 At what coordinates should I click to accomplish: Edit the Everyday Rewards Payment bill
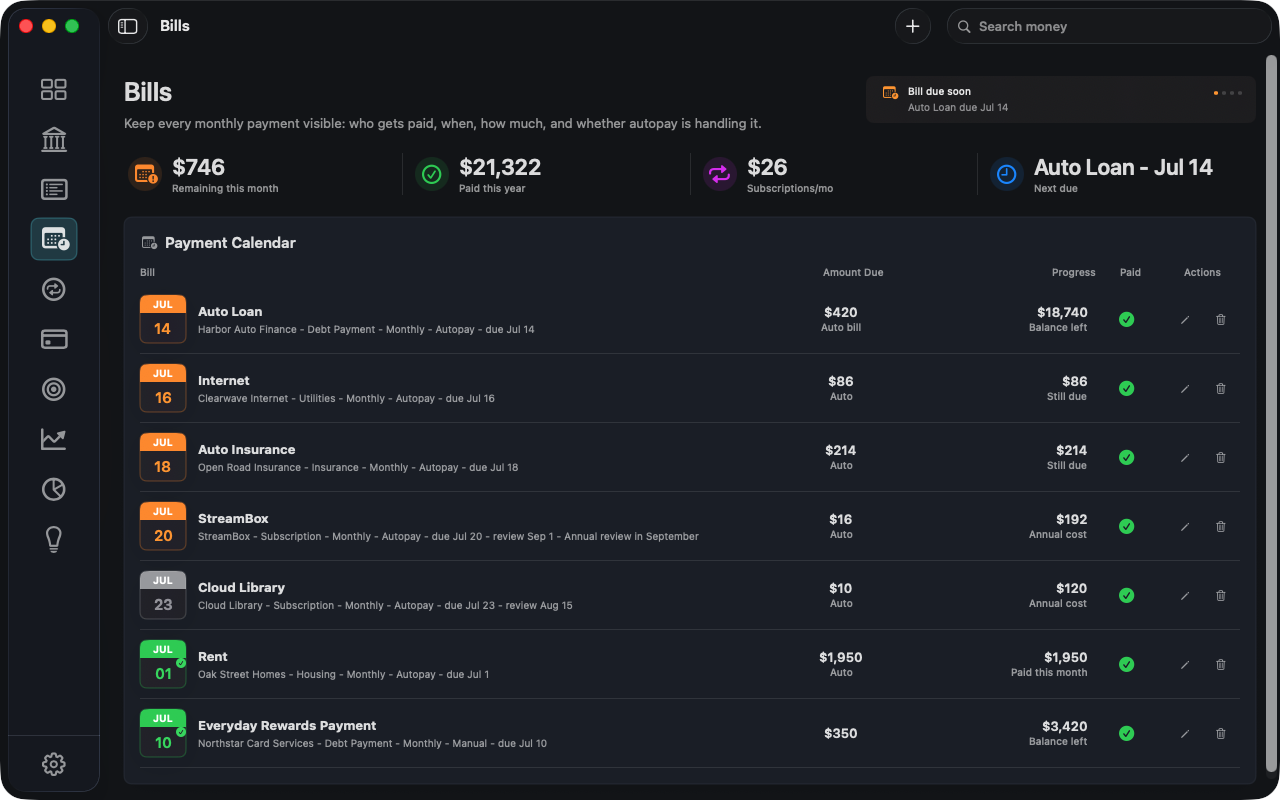(x=1185, y=734)
